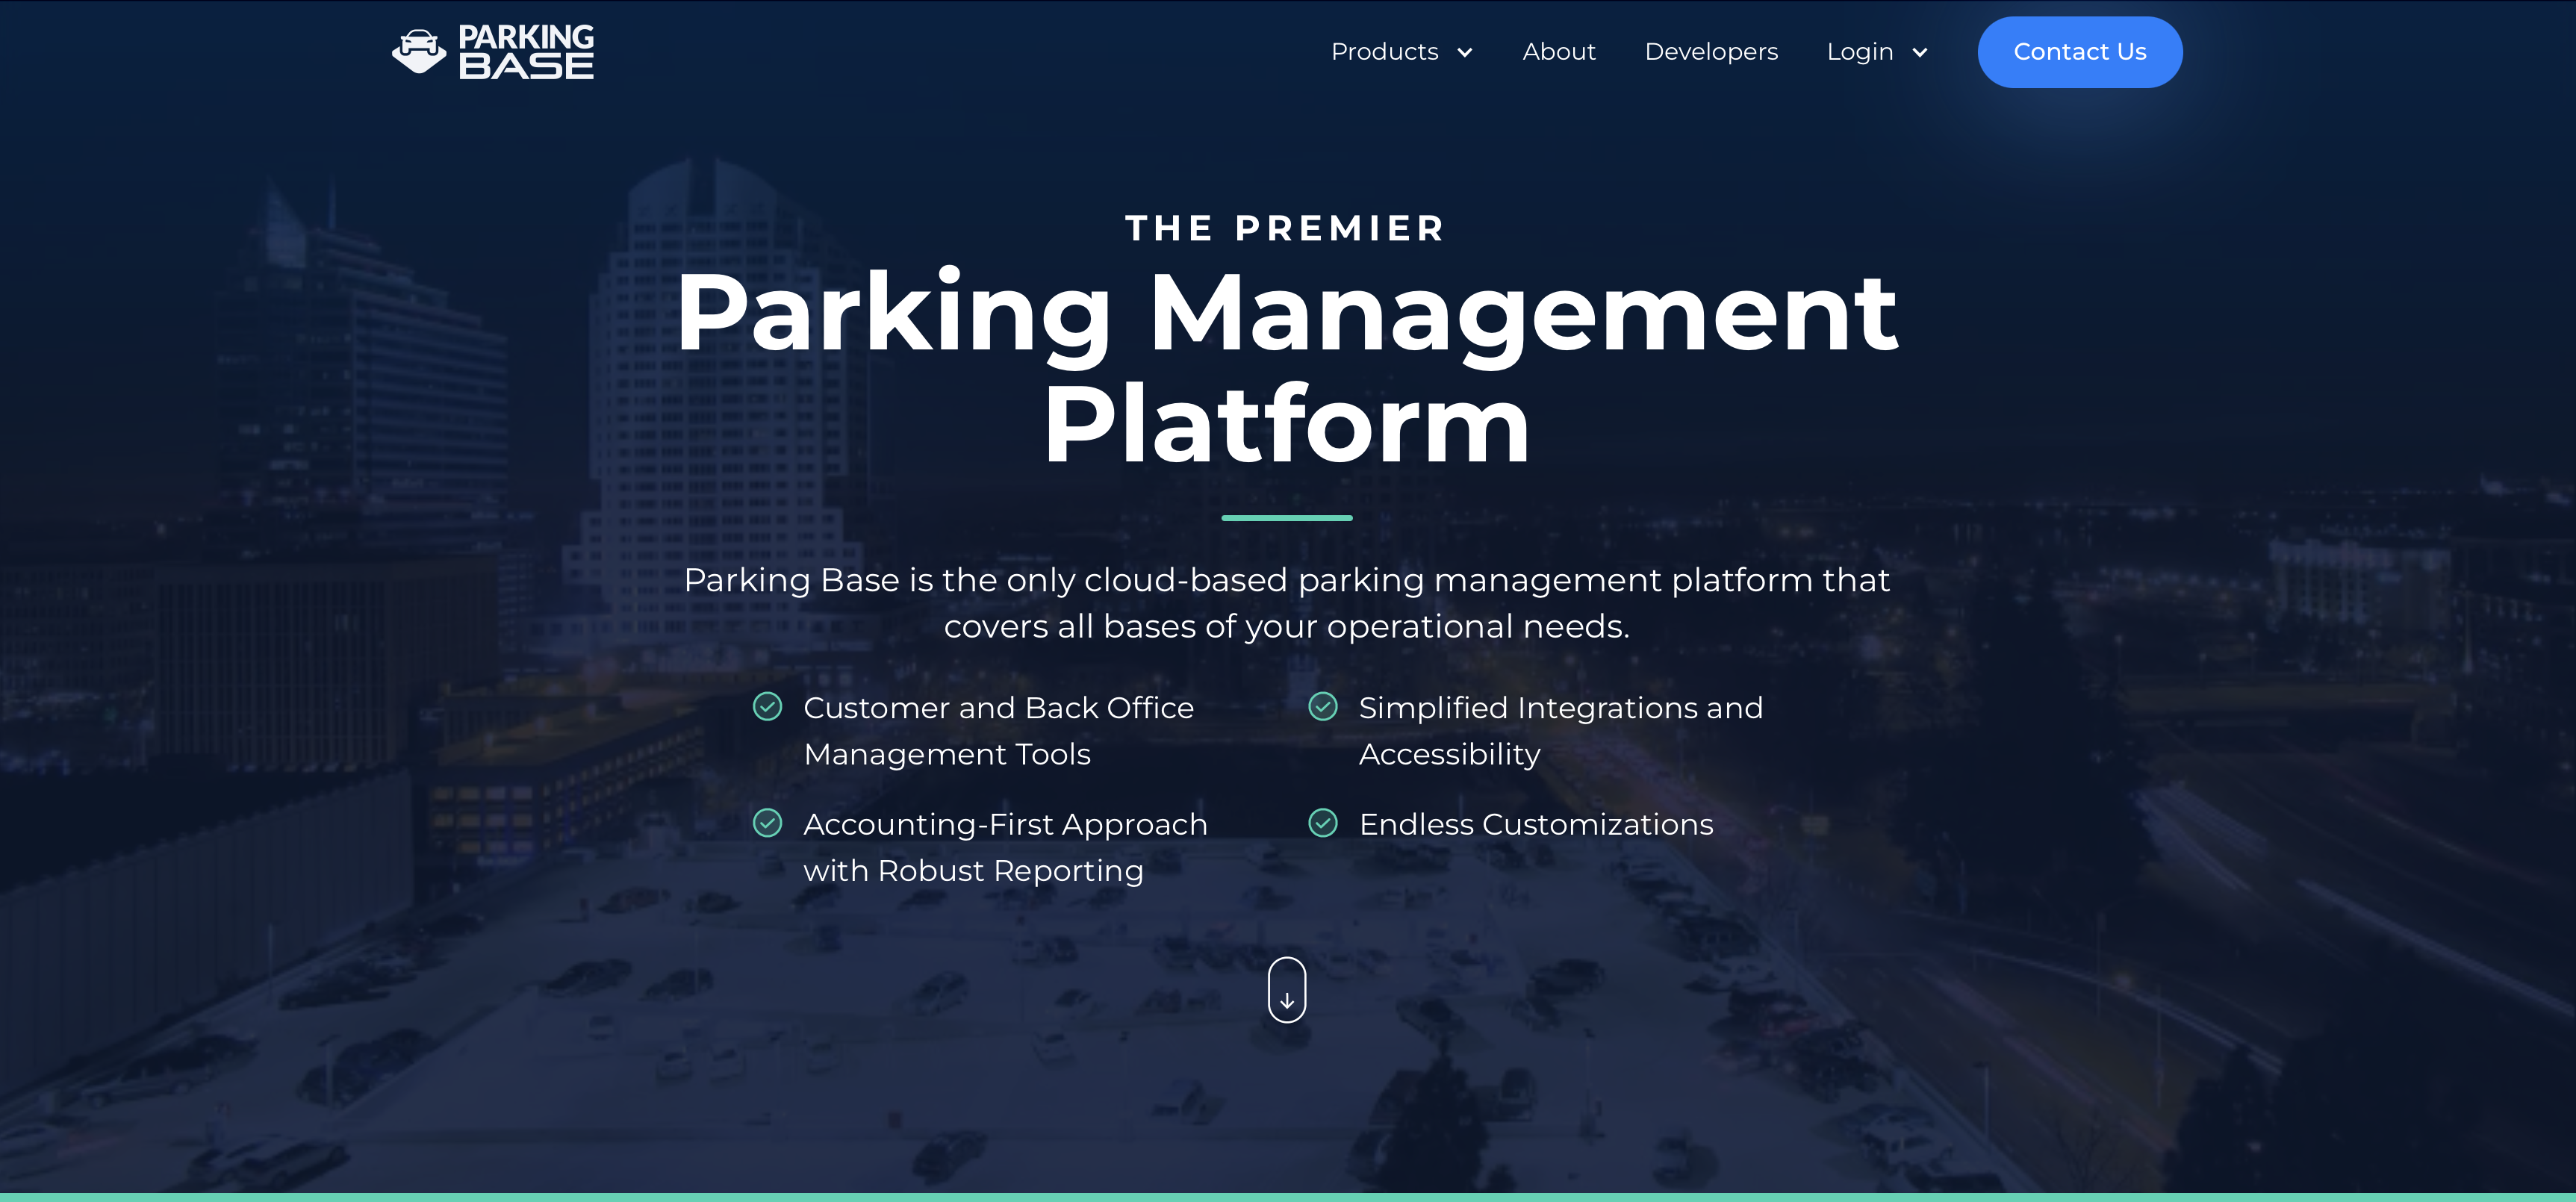Open the About page from navigation
This screenshot has height=1202, width=2576.
pos(1559,52)
